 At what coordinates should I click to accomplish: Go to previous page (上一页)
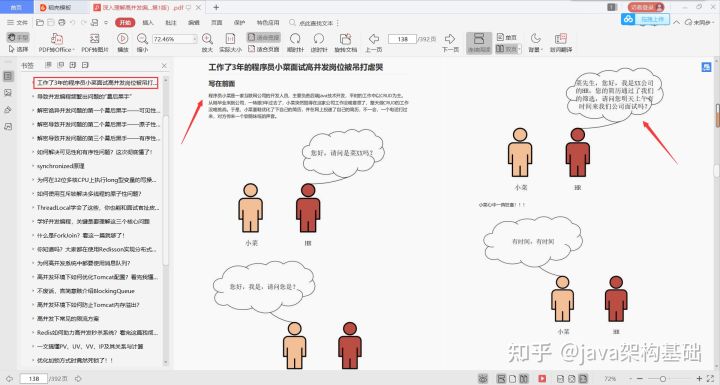pos(374,43)
